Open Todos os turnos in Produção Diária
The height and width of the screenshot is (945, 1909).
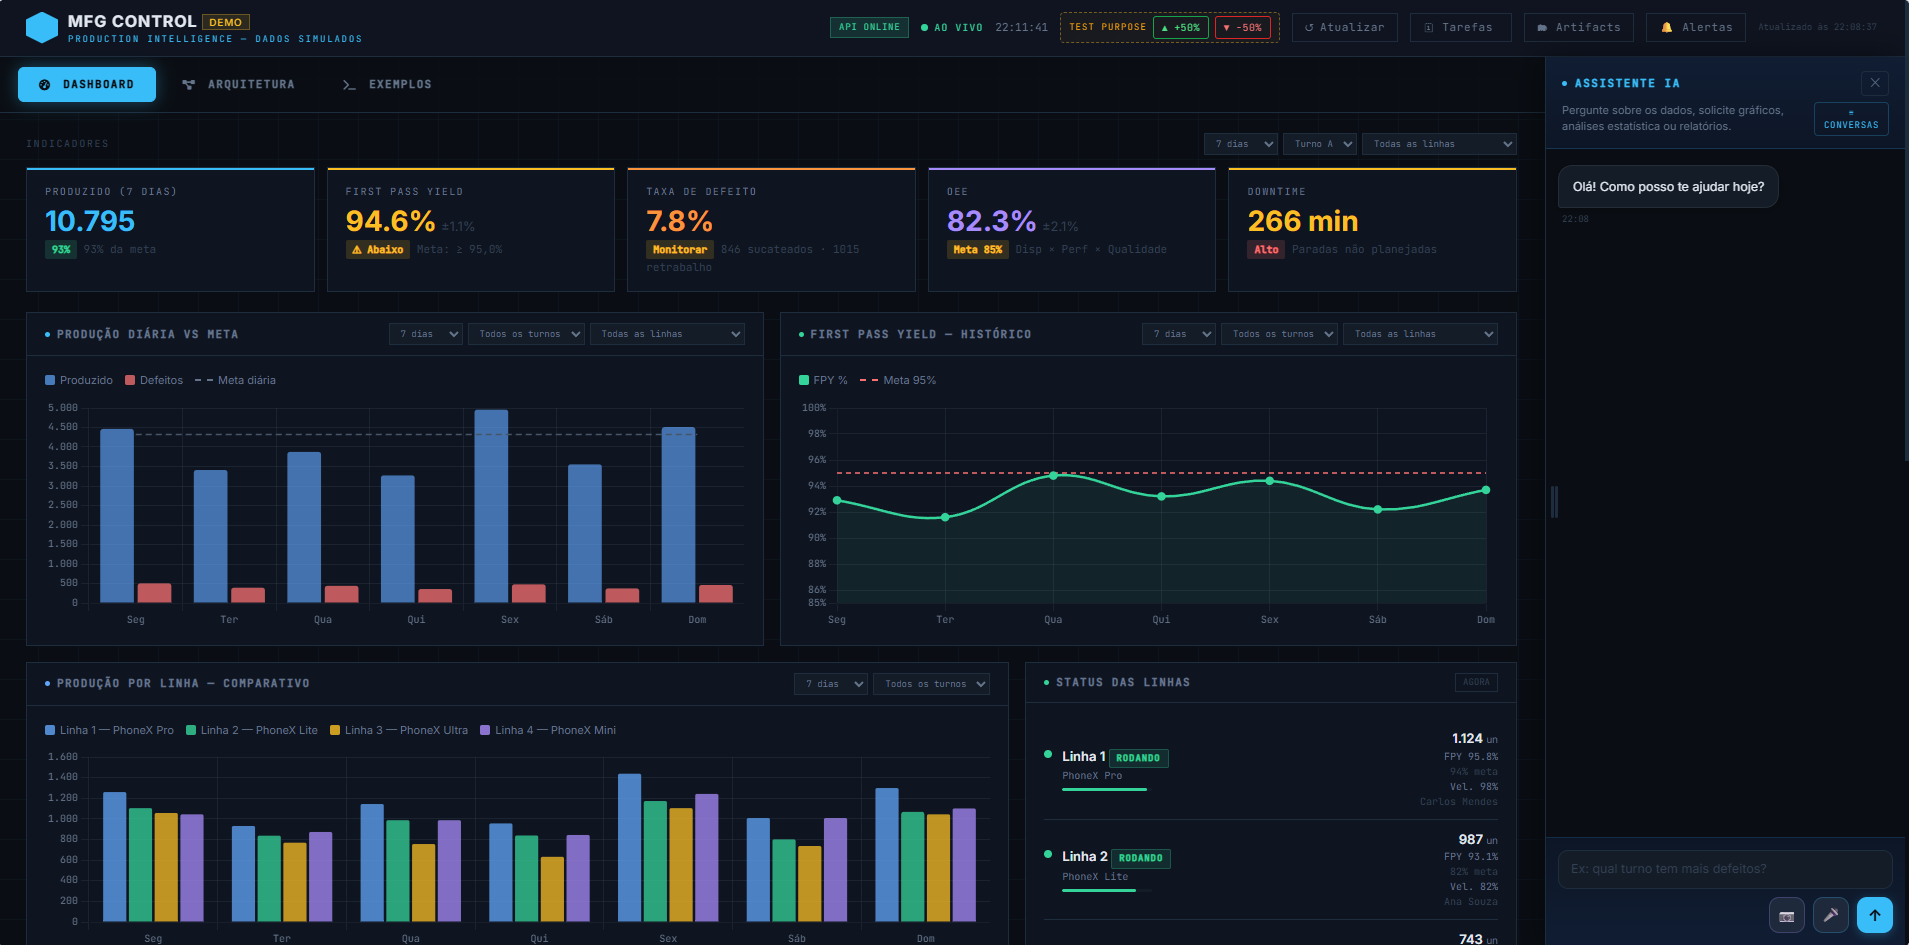click(x=526, y=334)
